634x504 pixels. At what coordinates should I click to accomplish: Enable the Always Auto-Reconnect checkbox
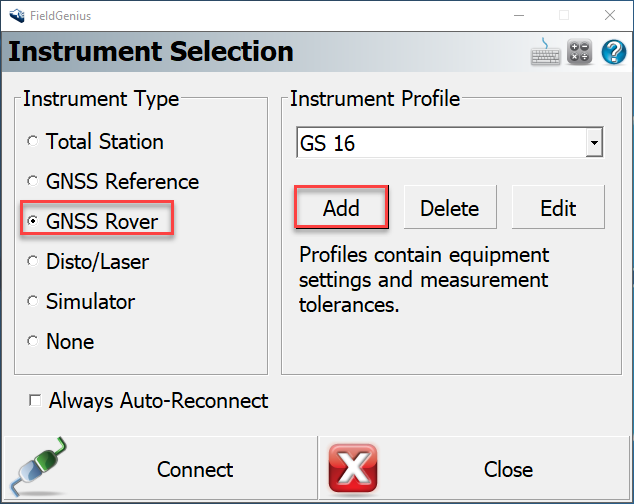click(35, 401)
